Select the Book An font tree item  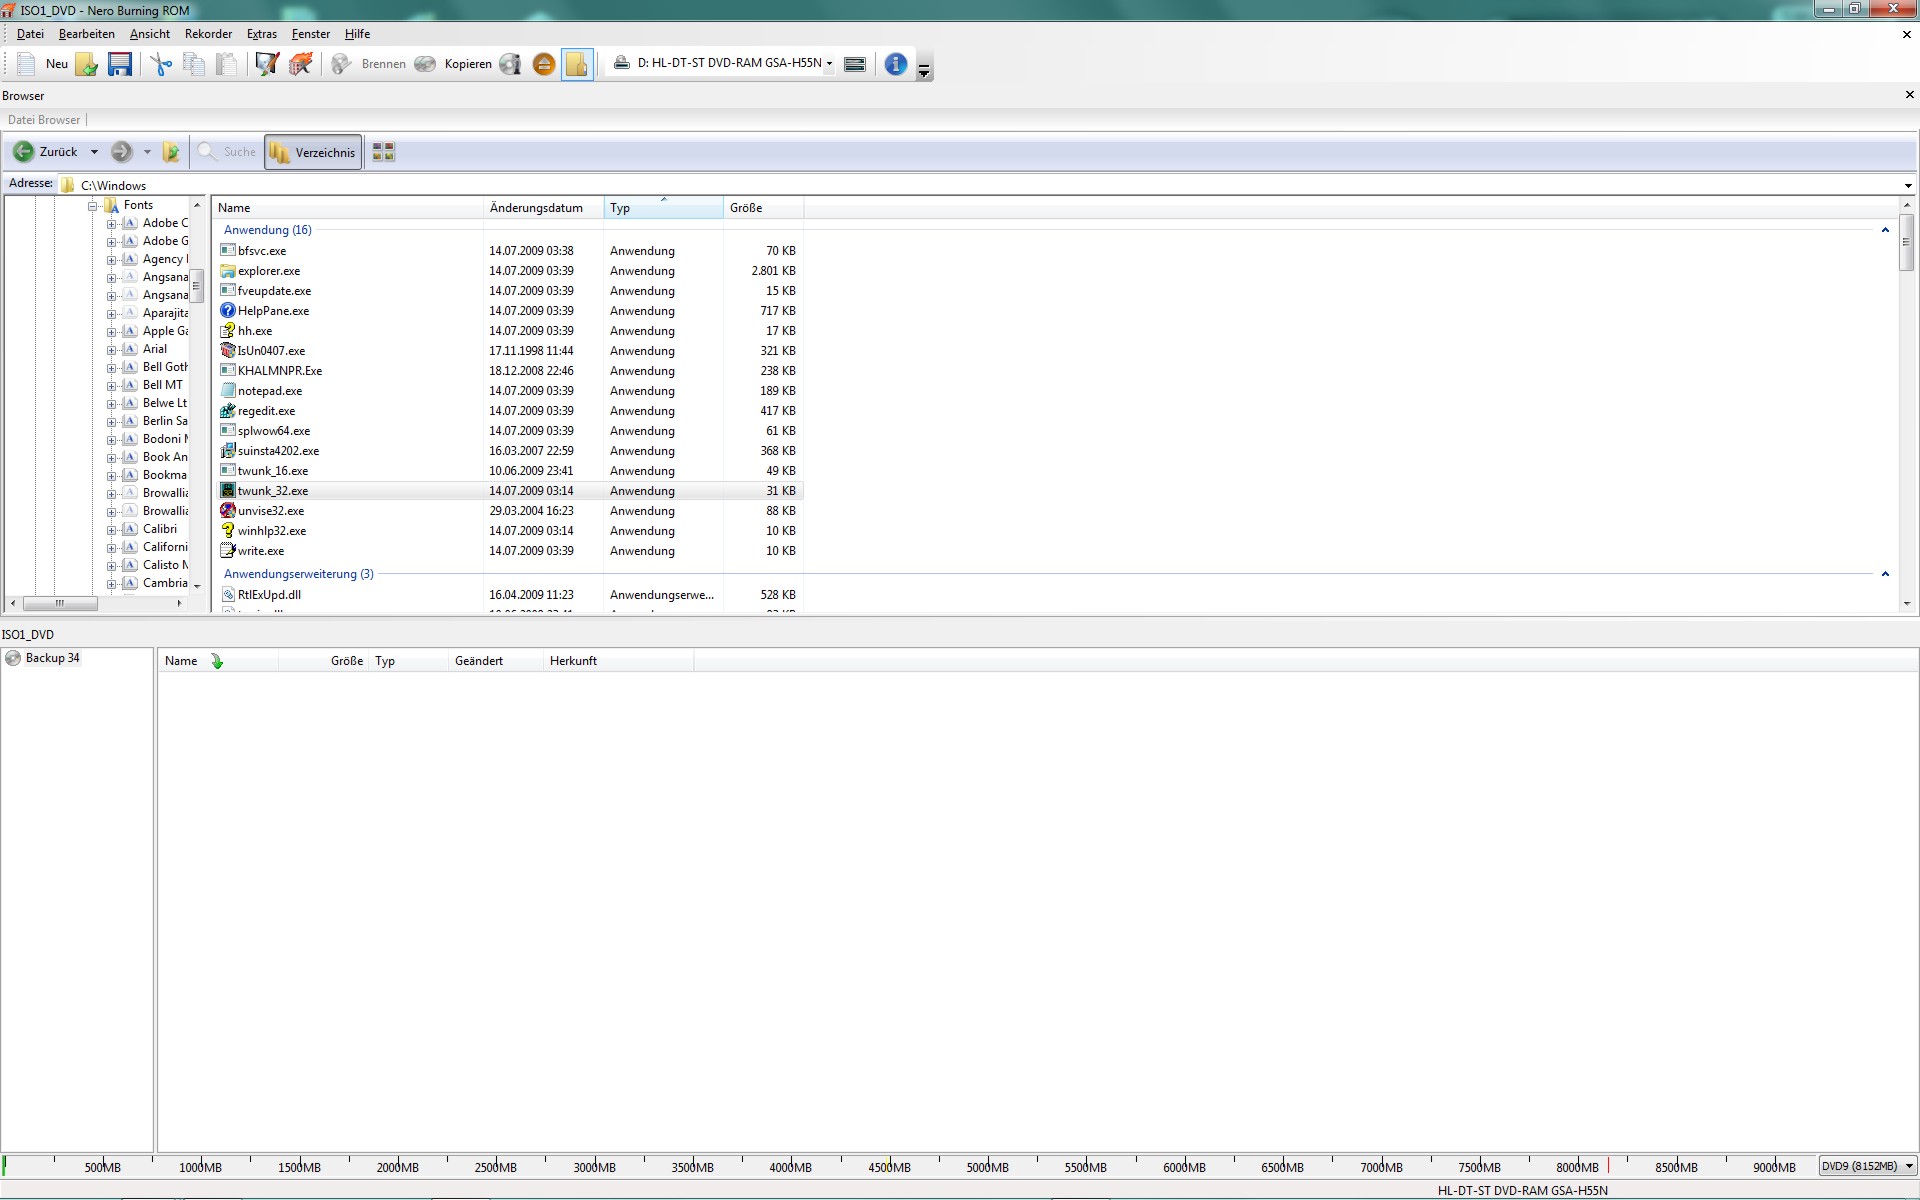[165, 457]
